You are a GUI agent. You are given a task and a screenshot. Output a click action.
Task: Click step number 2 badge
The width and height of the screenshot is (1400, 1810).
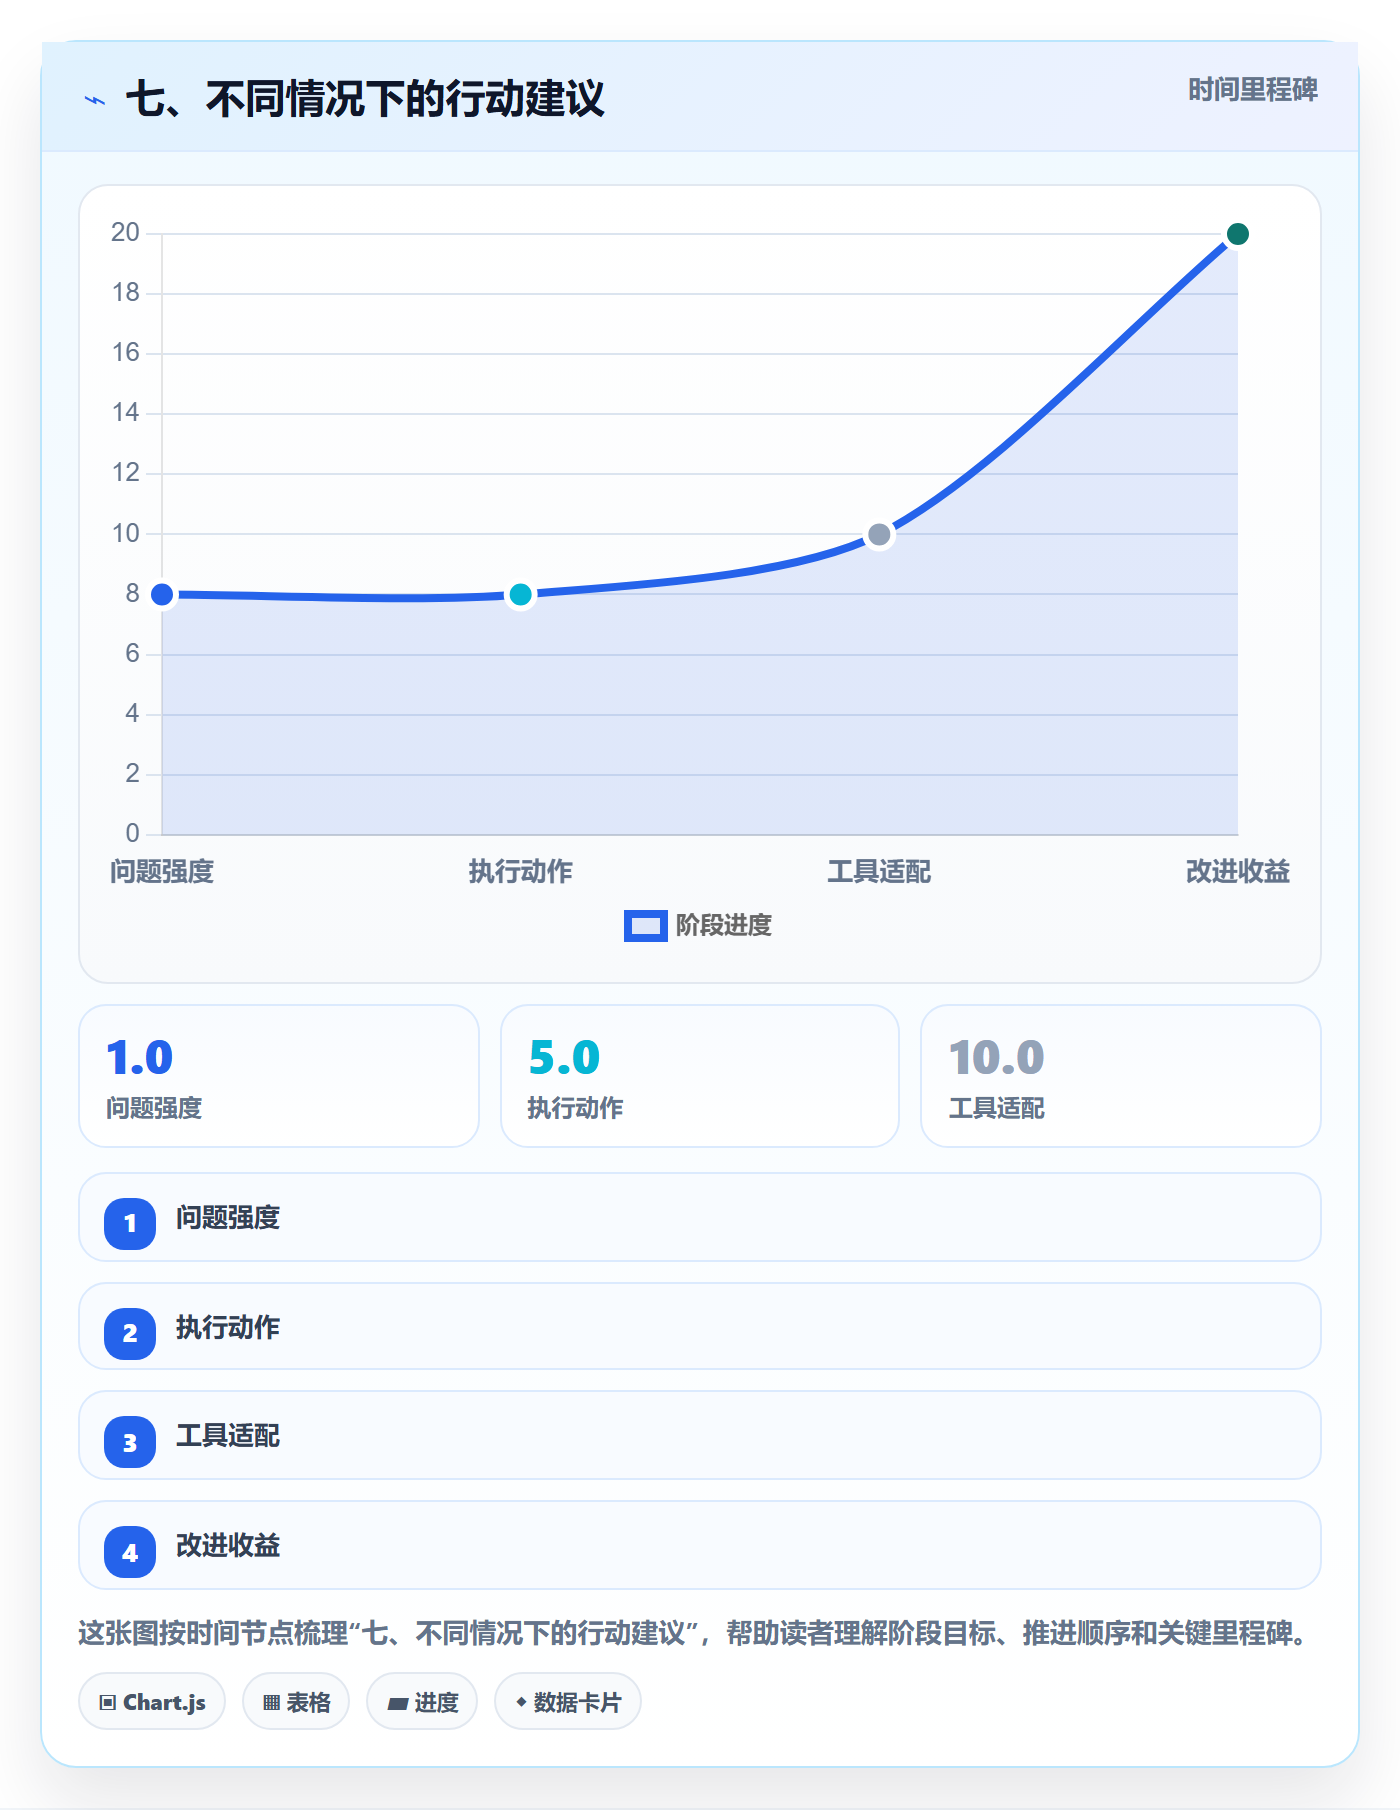(x=130, y=1333)
